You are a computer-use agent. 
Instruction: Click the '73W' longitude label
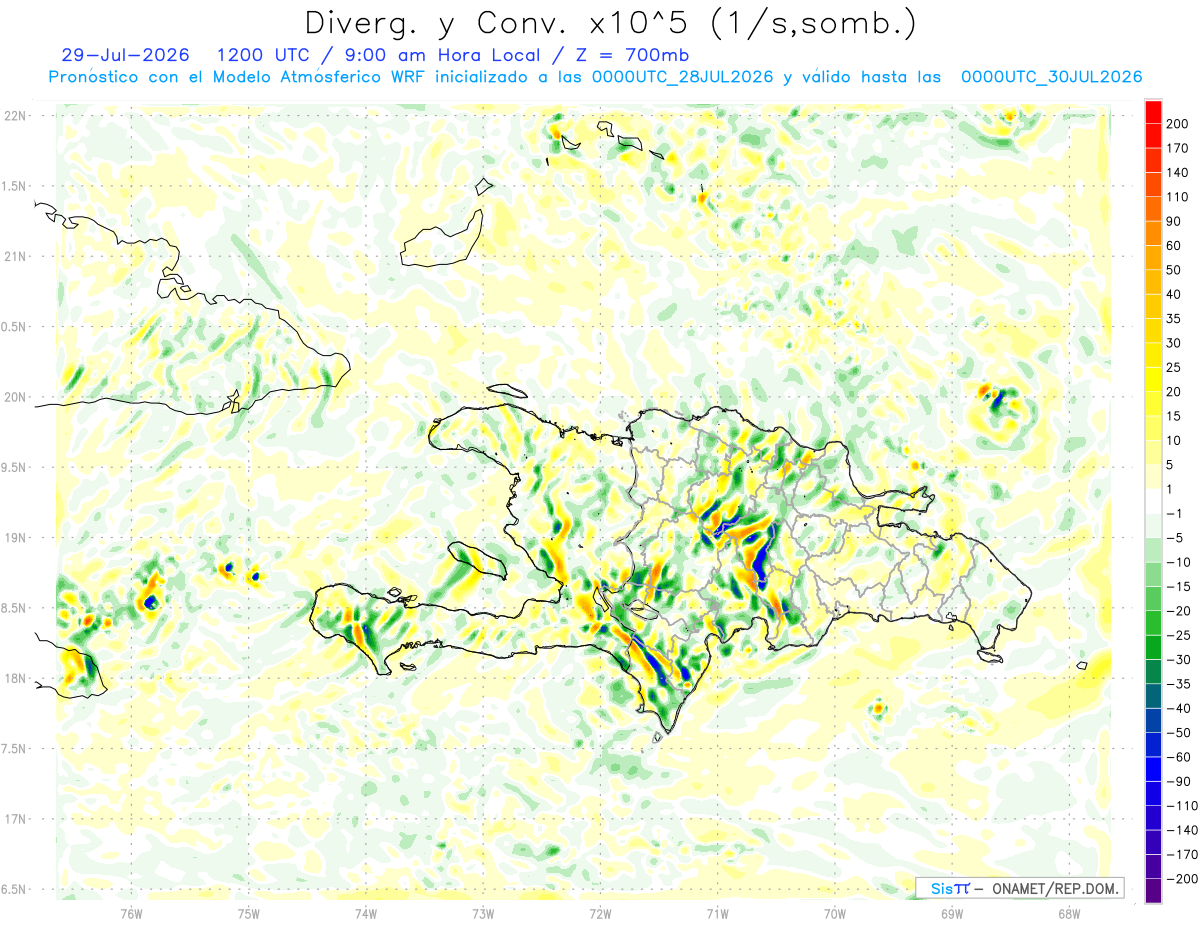coord(483,913)
